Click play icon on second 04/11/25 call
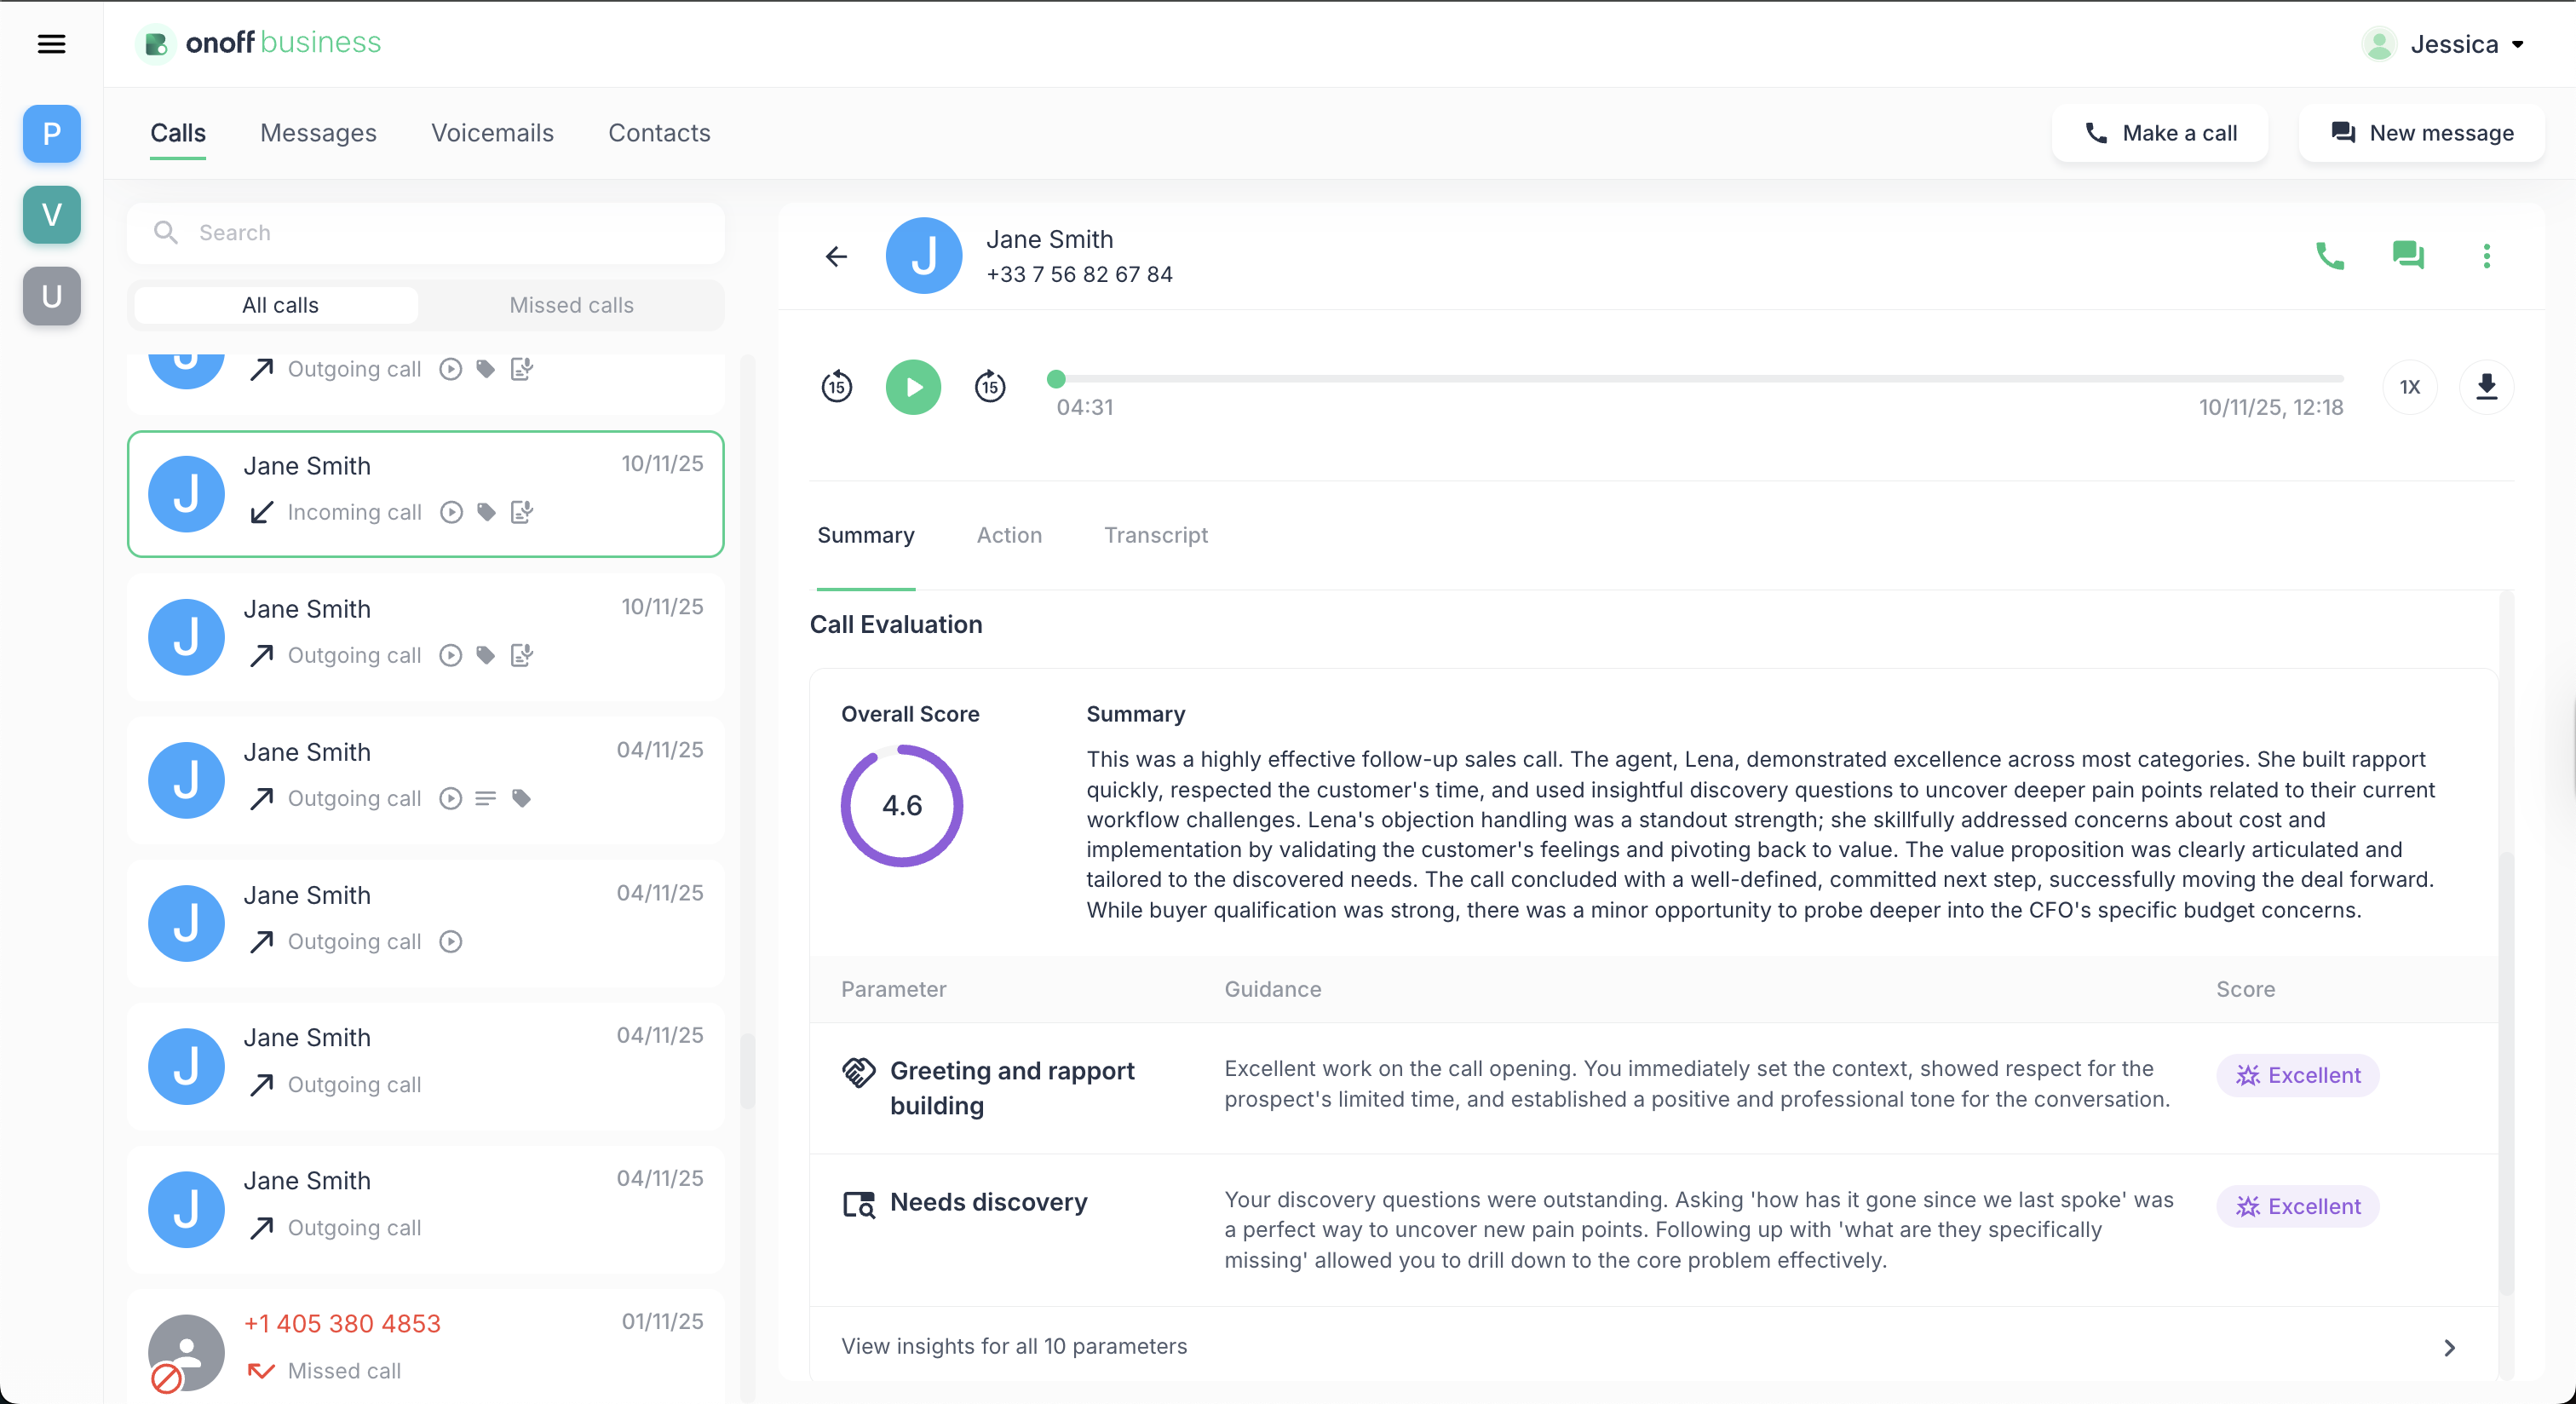The width and height of the screenshot is (2576, 1404). coord(451,941)
